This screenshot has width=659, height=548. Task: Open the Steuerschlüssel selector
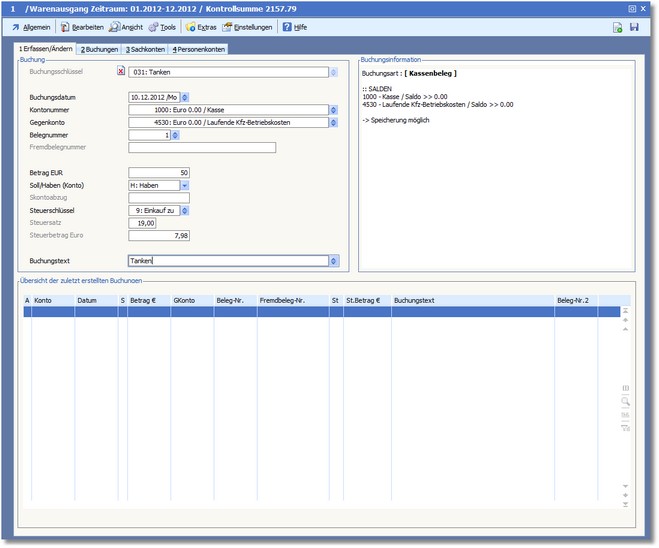point(184,211)
